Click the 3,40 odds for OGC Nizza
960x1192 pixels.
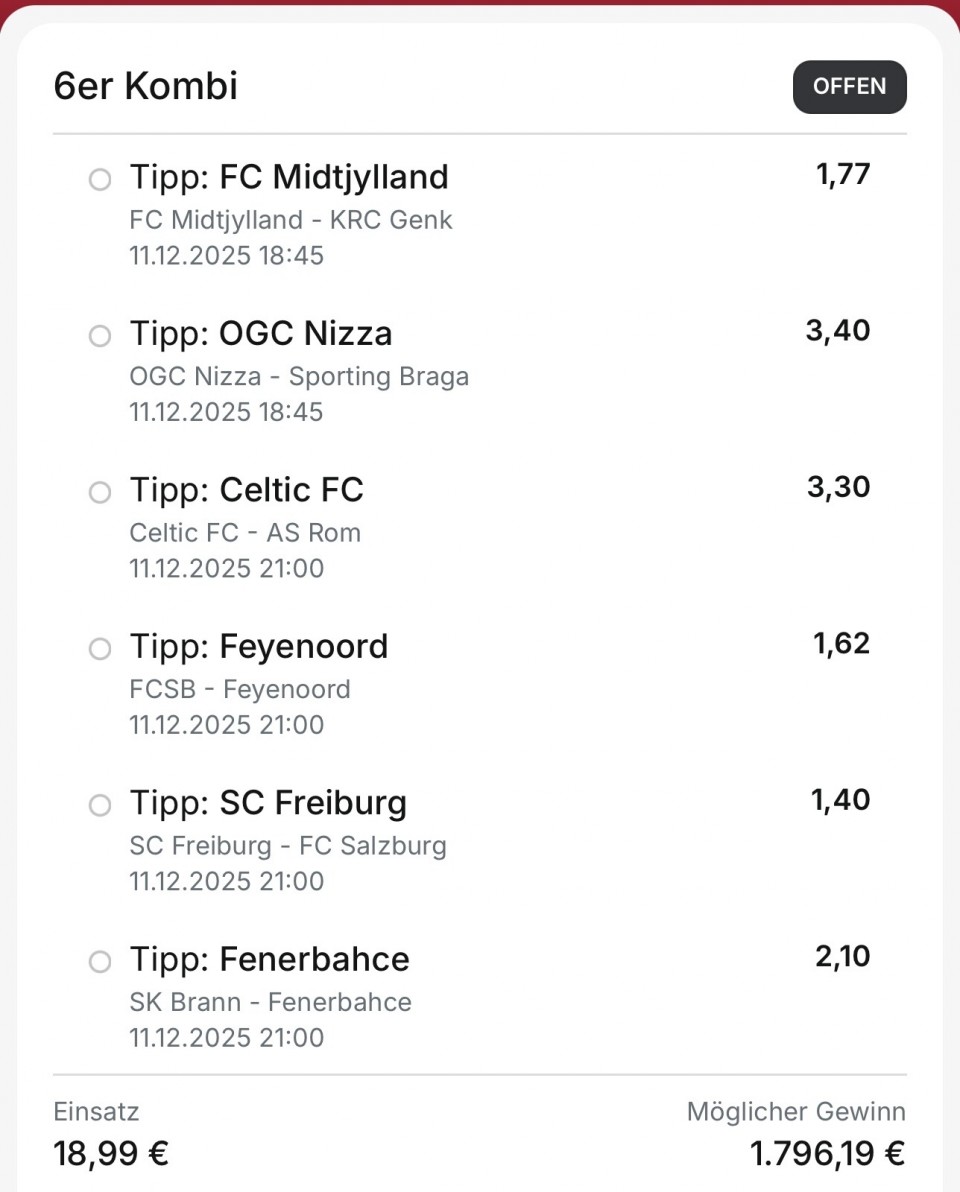click(838, 331)
